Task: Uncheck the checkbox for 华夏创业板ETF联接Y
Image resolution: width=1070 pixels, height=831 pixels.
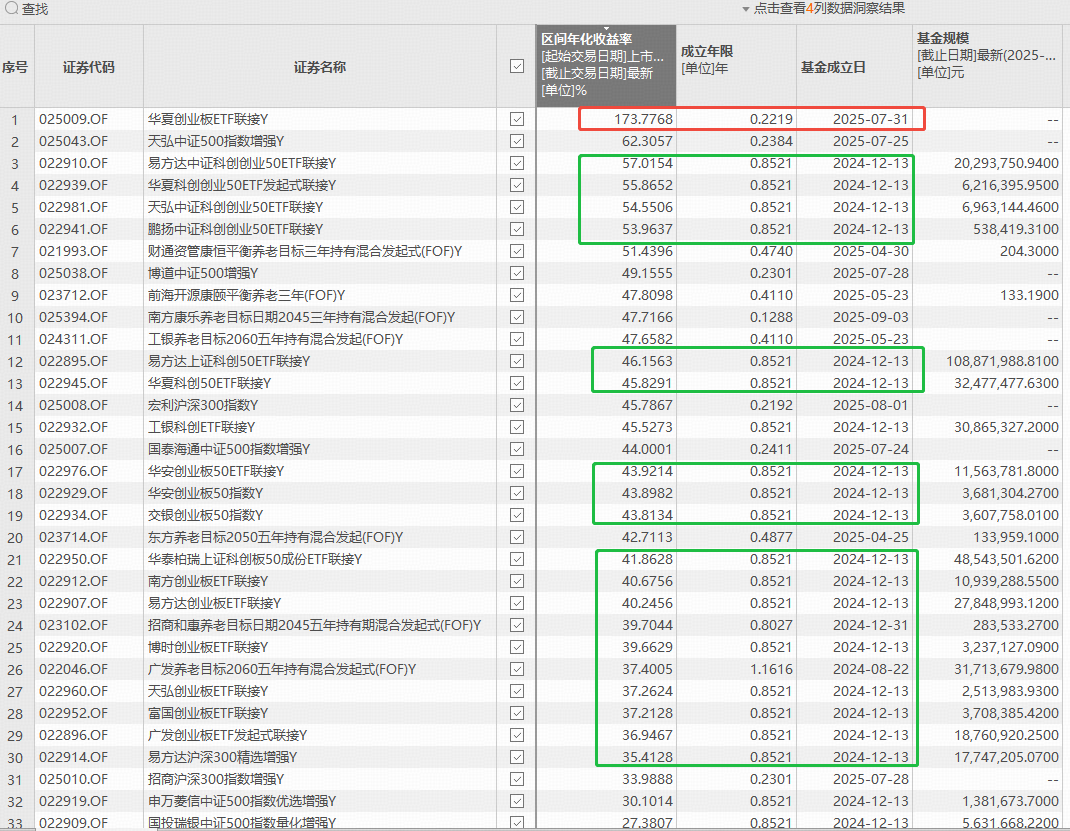Action: click(516, 119)
